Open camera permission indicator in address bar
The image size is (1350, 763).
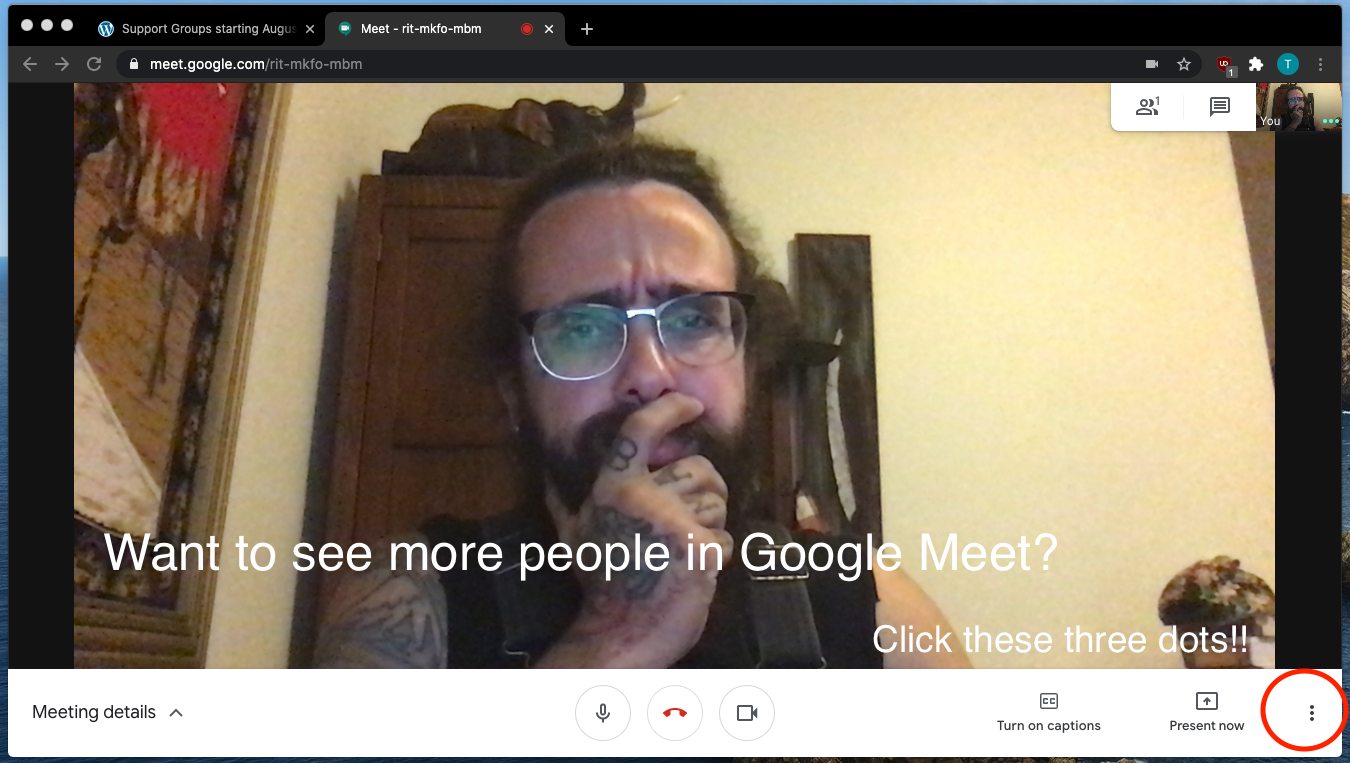coord(1152,64)
